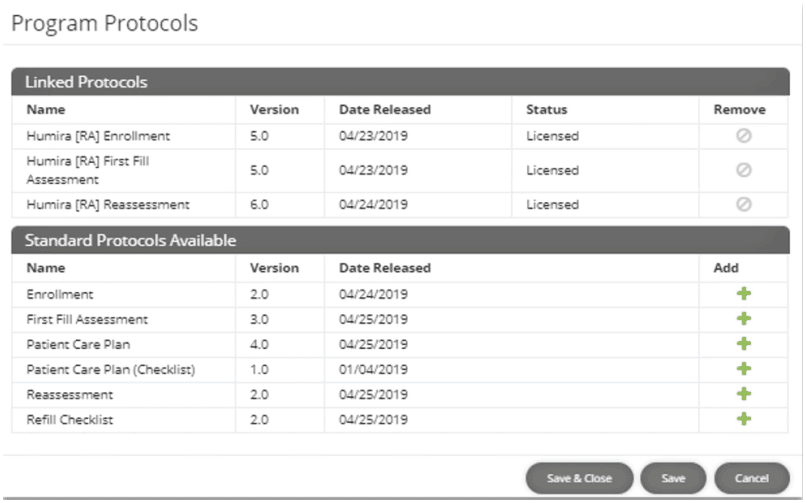This screenshot has width=806, height=503.
Task: Click the Save button
Action: coord(673,478)
